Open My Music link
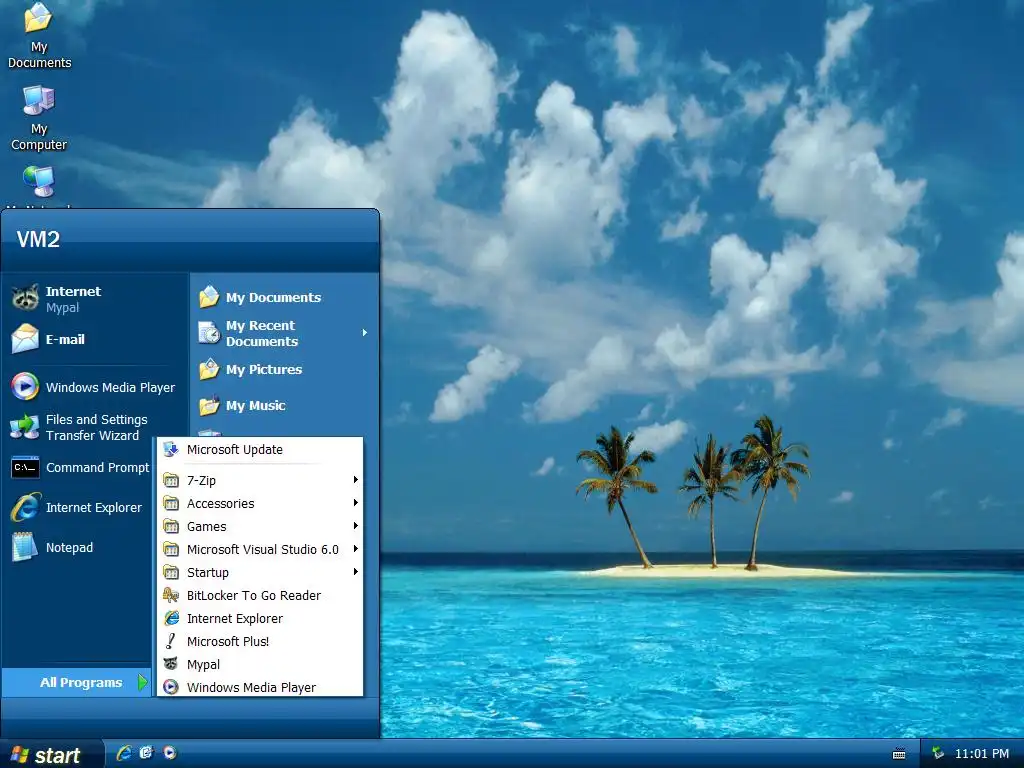This screenshot has height=768, width=1024. (x=255, y=406)
